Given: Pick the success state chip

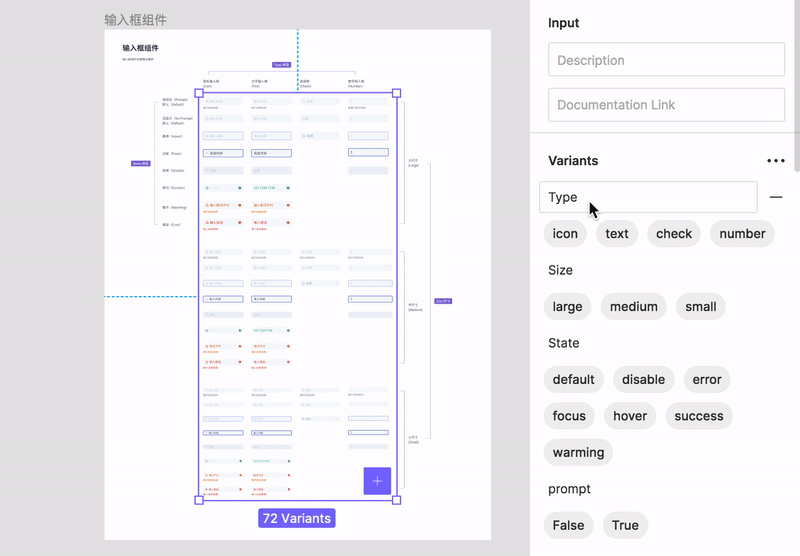Looking at the screenshot, I should point(698,416).
